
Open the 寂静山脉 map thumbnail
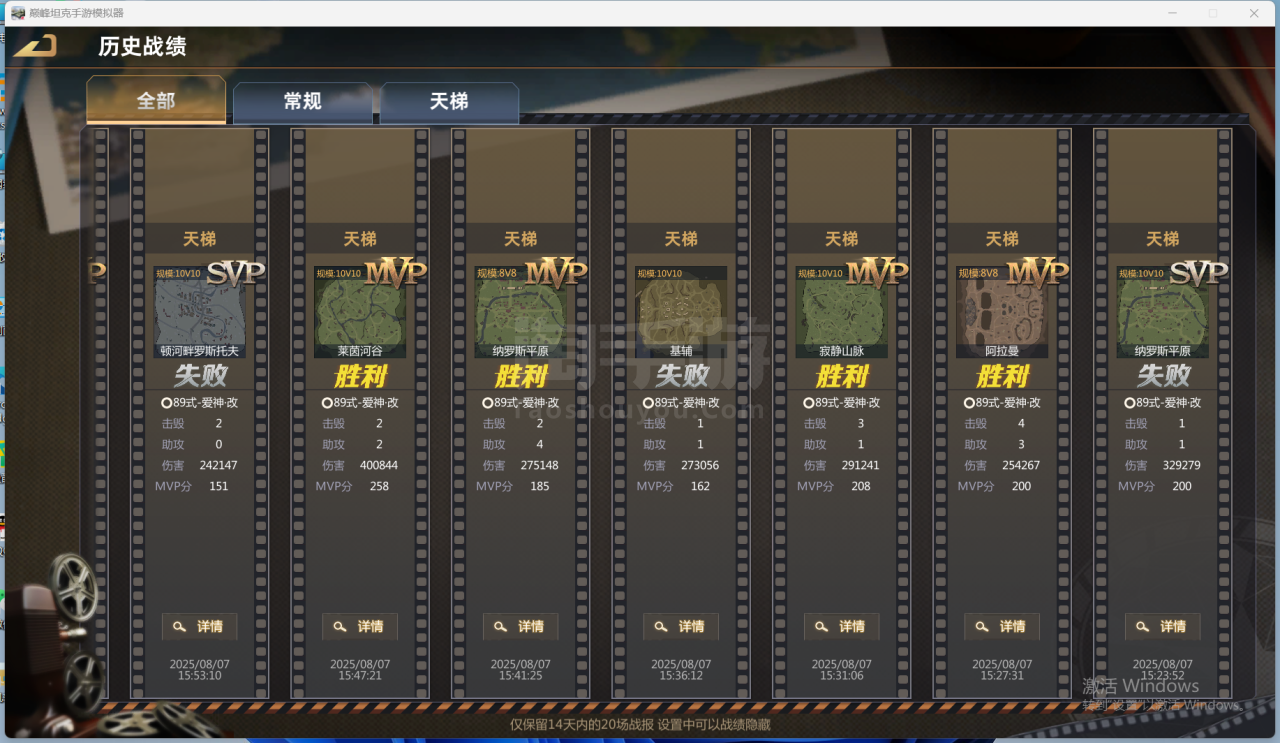pos(842,312)
